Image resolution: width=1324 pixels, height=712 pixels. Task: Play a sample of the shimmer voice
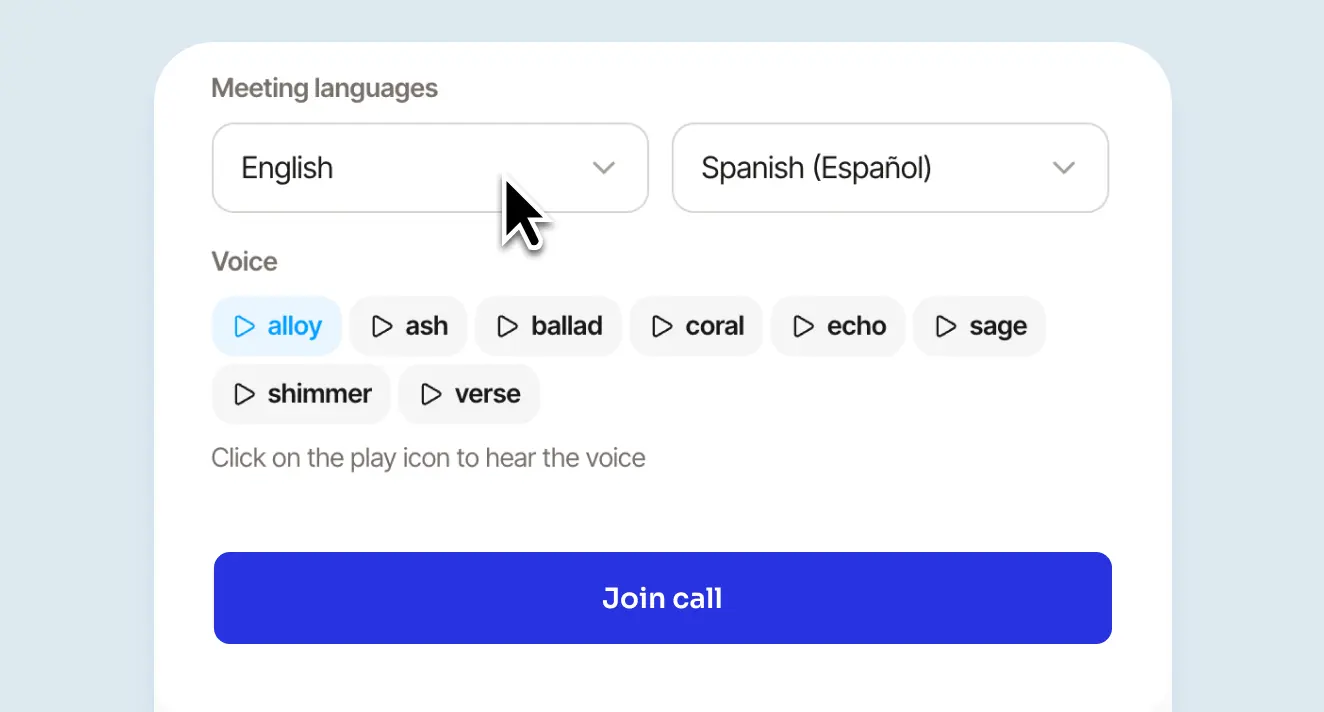pyautogui.click(x=243, y=393)
